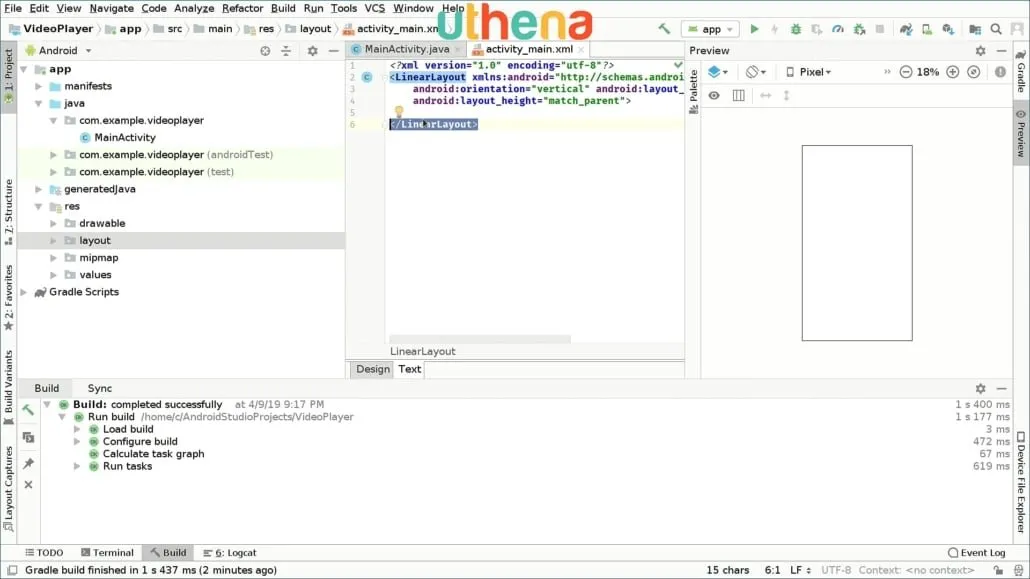1030x579 pixels.
Task: Open the Gradle side panel
Action: coord(1021,71)
